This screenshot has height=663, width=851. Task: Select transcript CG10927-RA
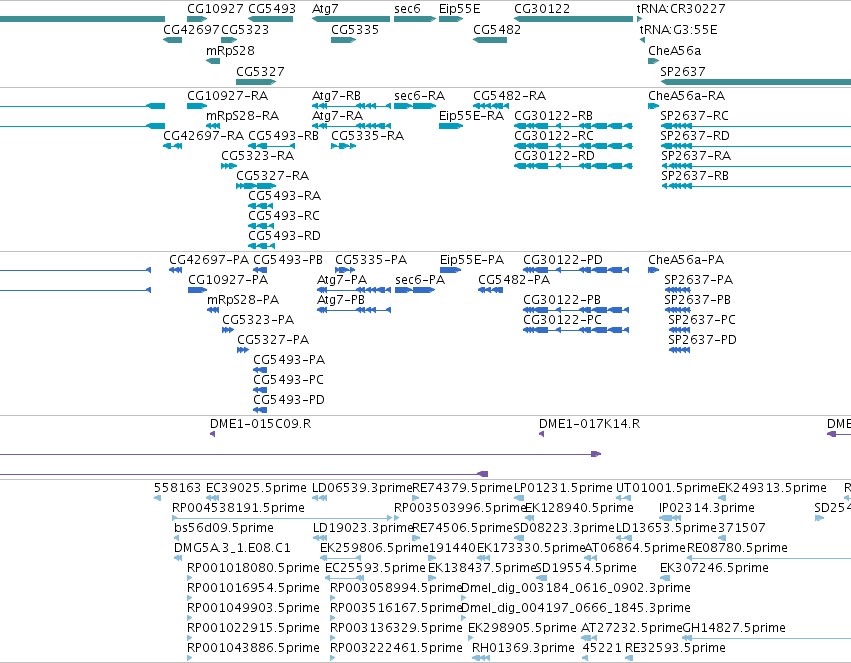227,96
